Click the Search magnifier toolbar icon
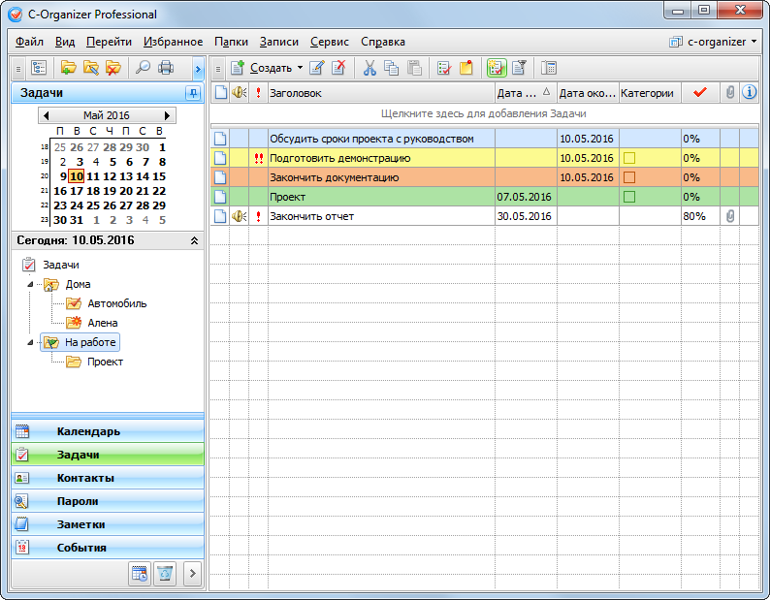Image resolution: width=770 pixels, height=600 pixels. click(x=143, y=68)
